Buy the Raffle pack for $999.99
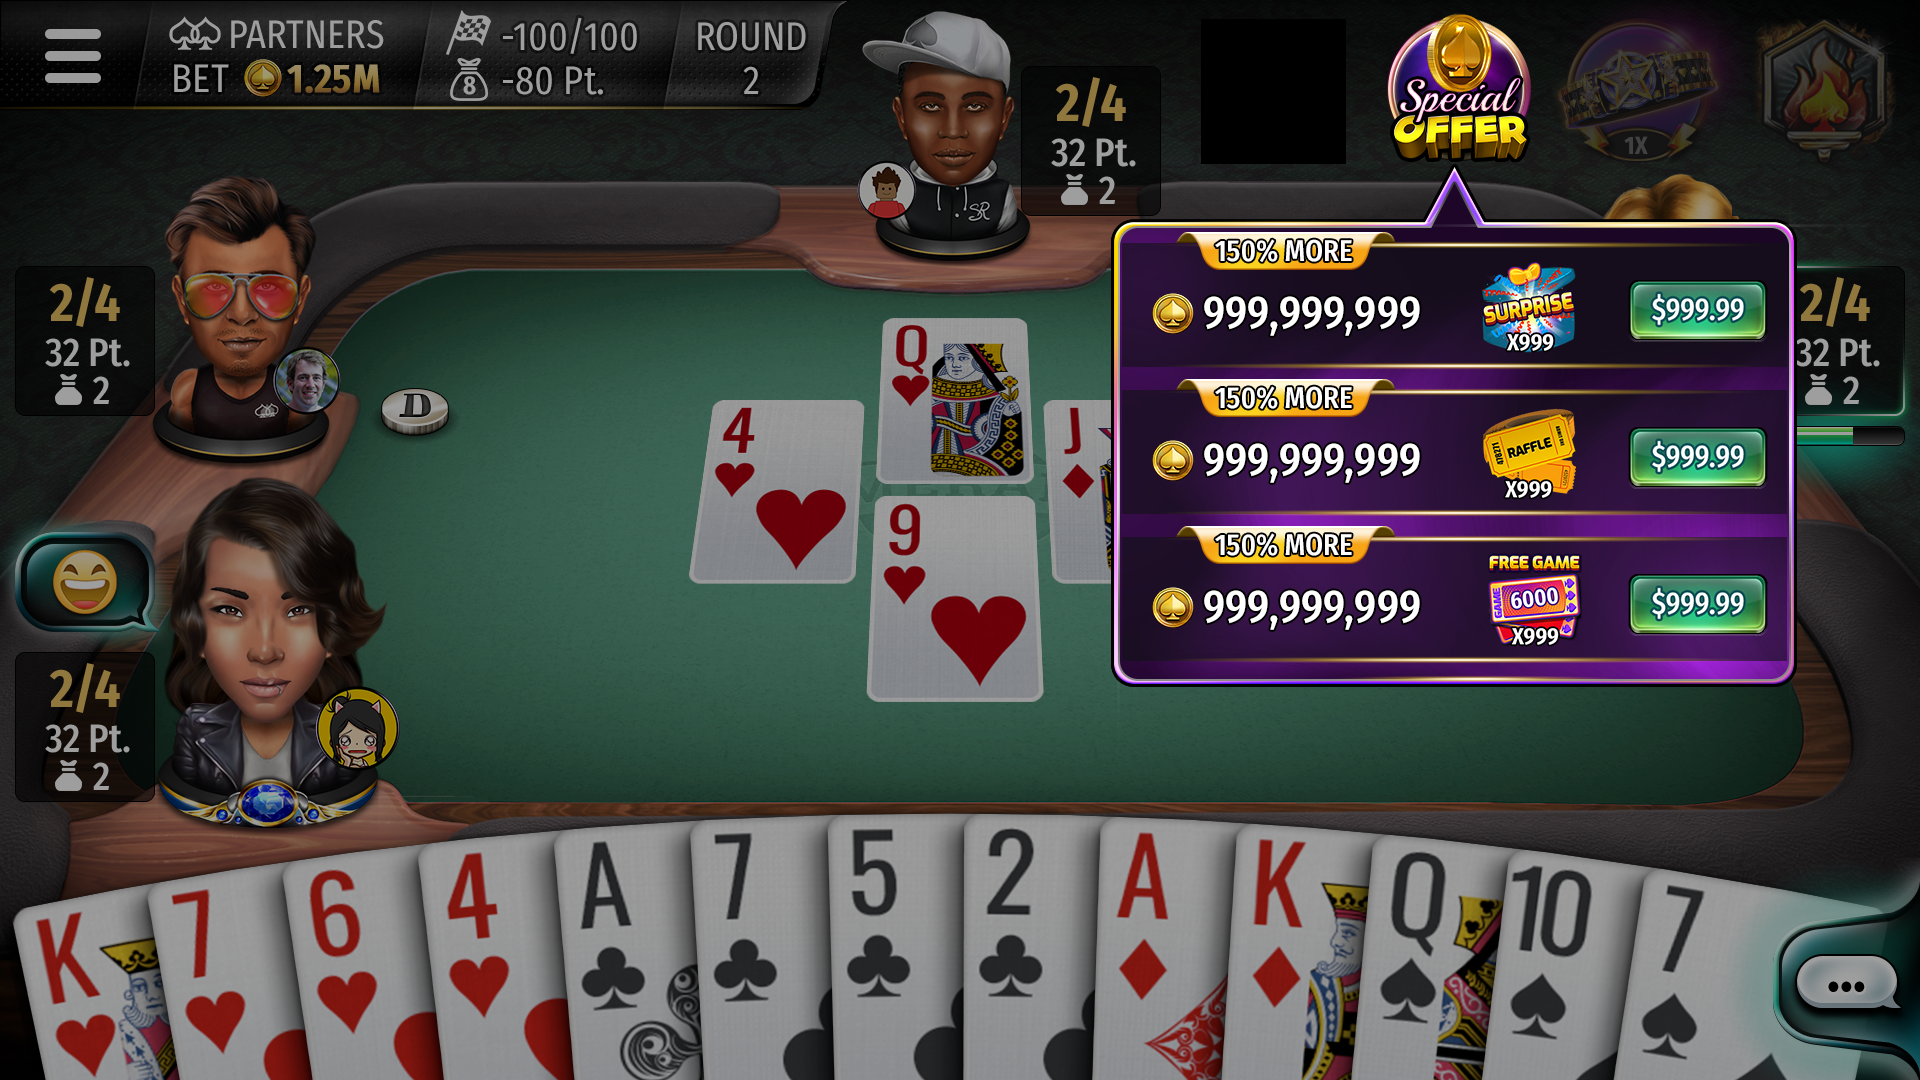Image resolution: width=1920 pixels, height=1080 pixels. tap(1697, 457)
